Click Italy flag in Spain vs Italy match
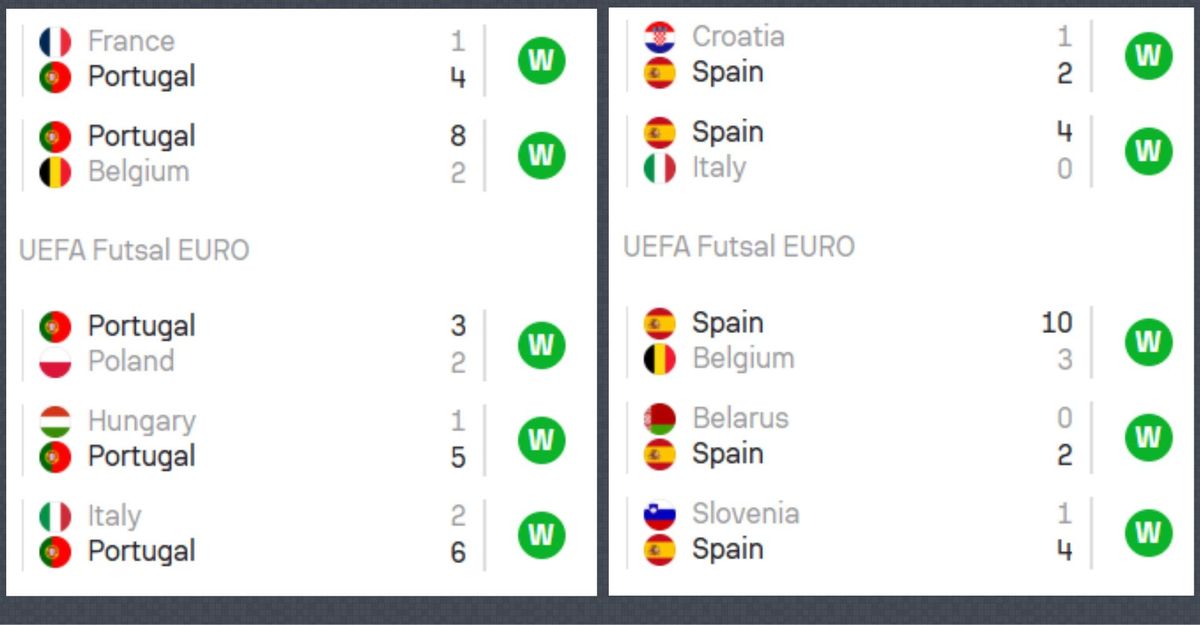1200x625 pixels. click(660, 168)
